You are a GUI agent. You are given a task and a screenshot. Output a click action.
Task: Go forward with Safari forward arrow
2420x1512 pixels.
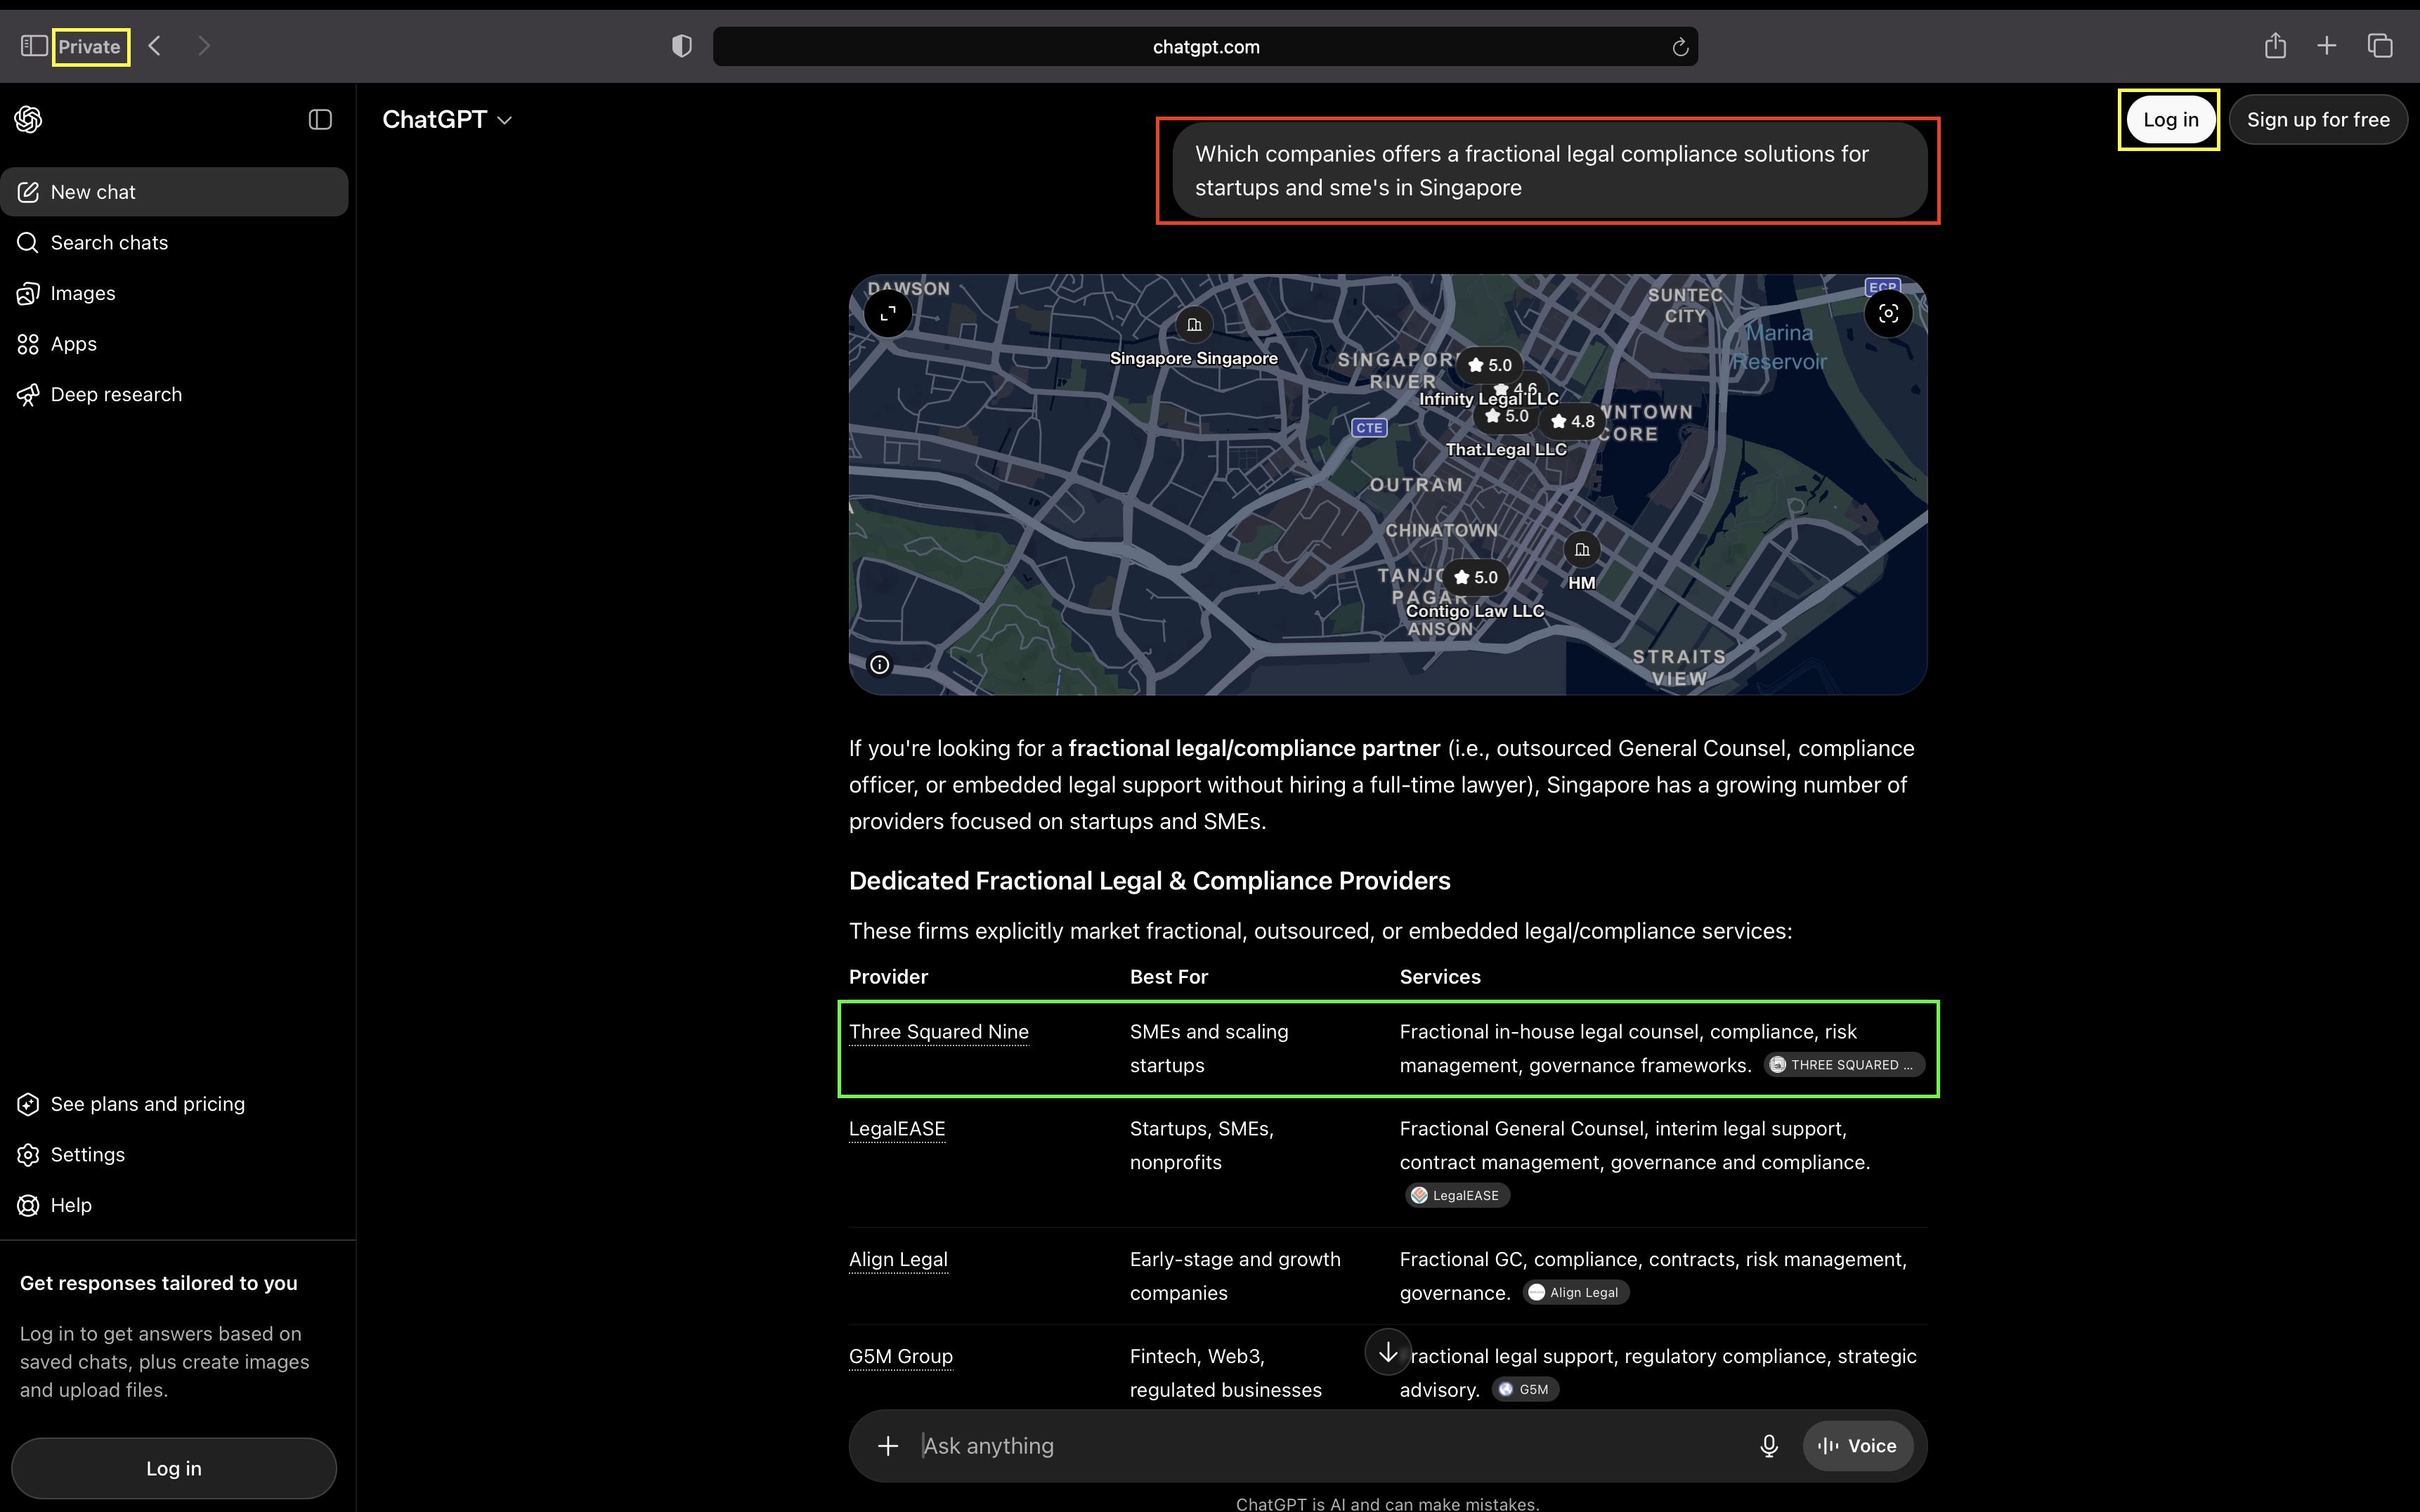coord(204,46)
